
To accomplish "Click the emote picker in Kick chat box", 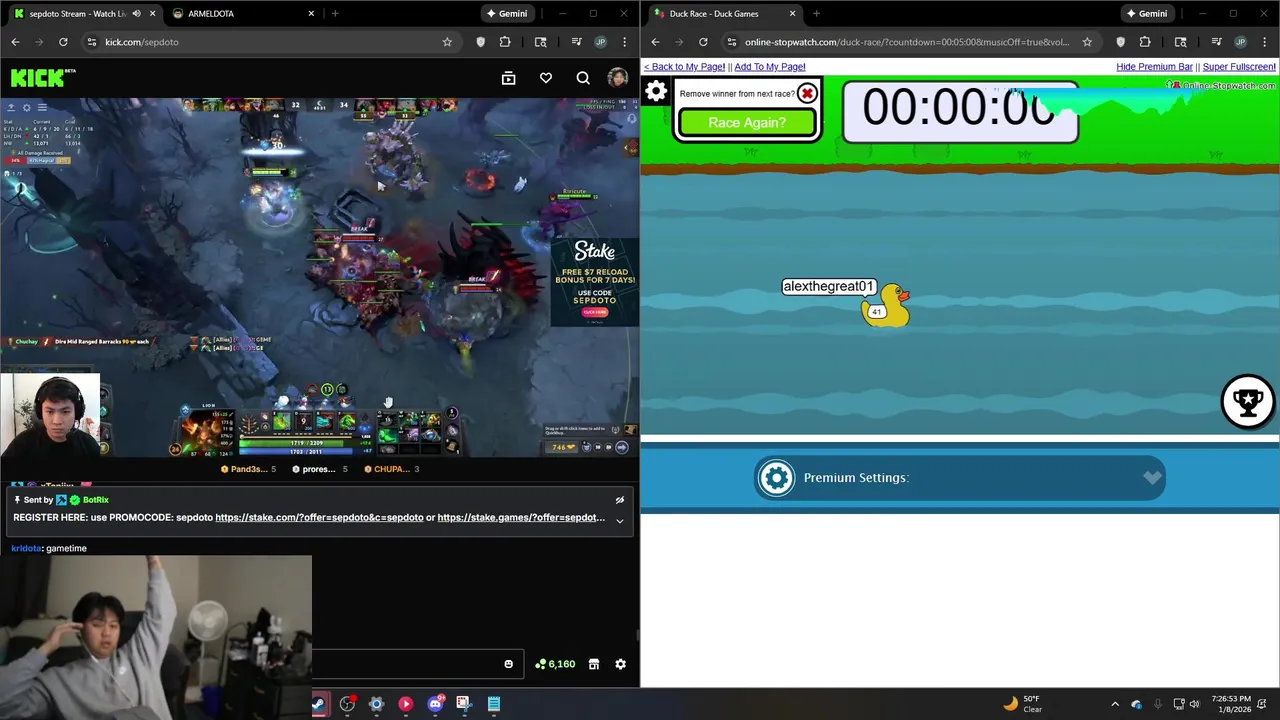I will tap(508, 664).
